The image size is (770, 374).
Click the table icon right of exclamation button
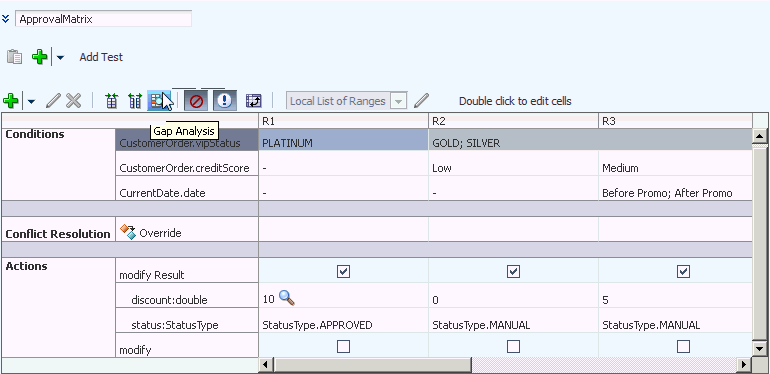click(x=253, y=101)
